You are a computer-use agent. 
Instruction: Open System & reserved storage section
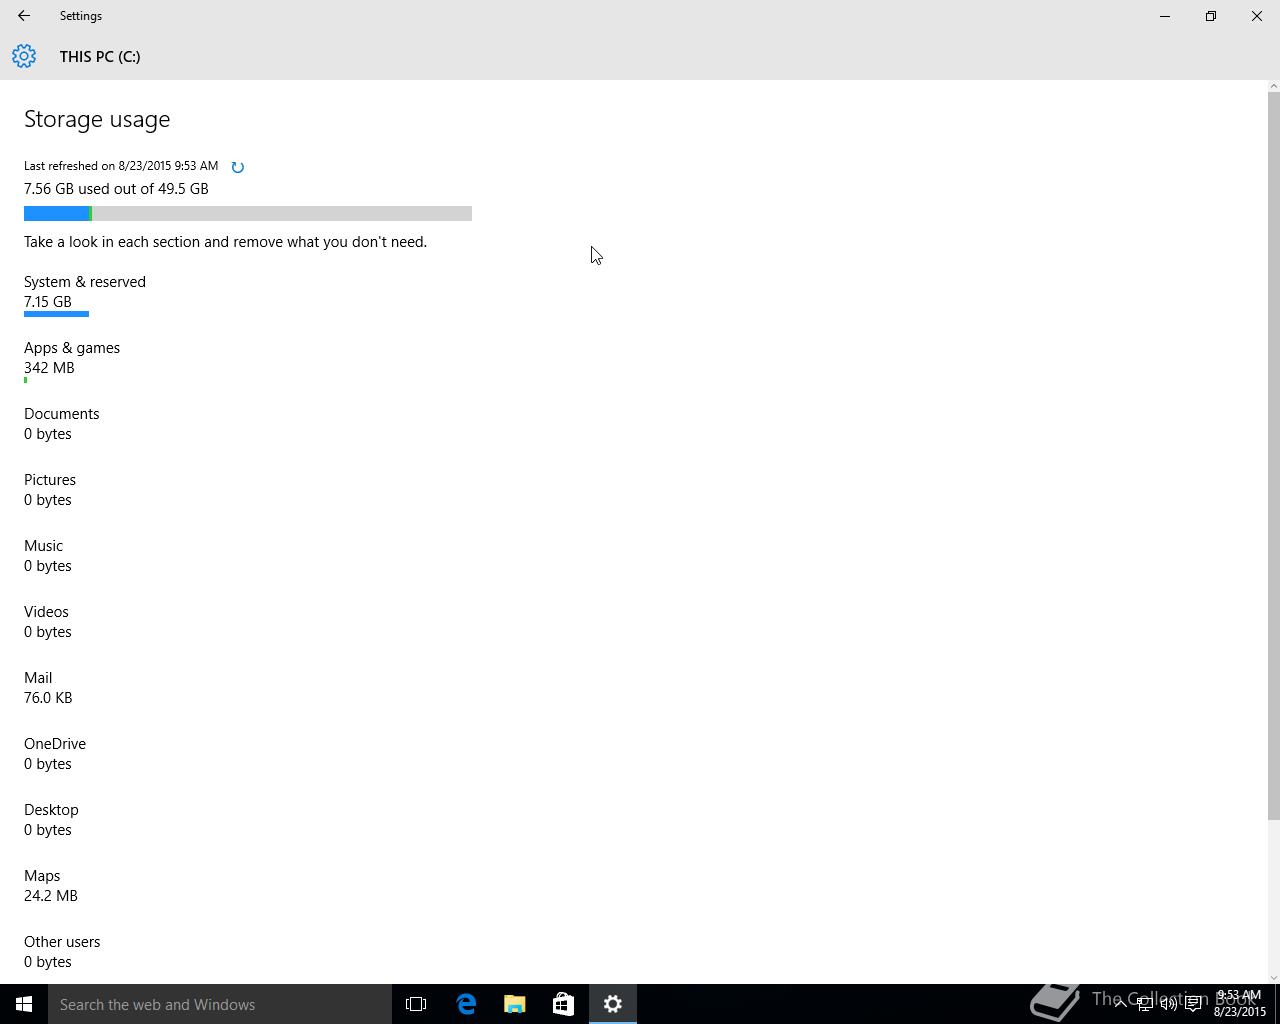85,298
